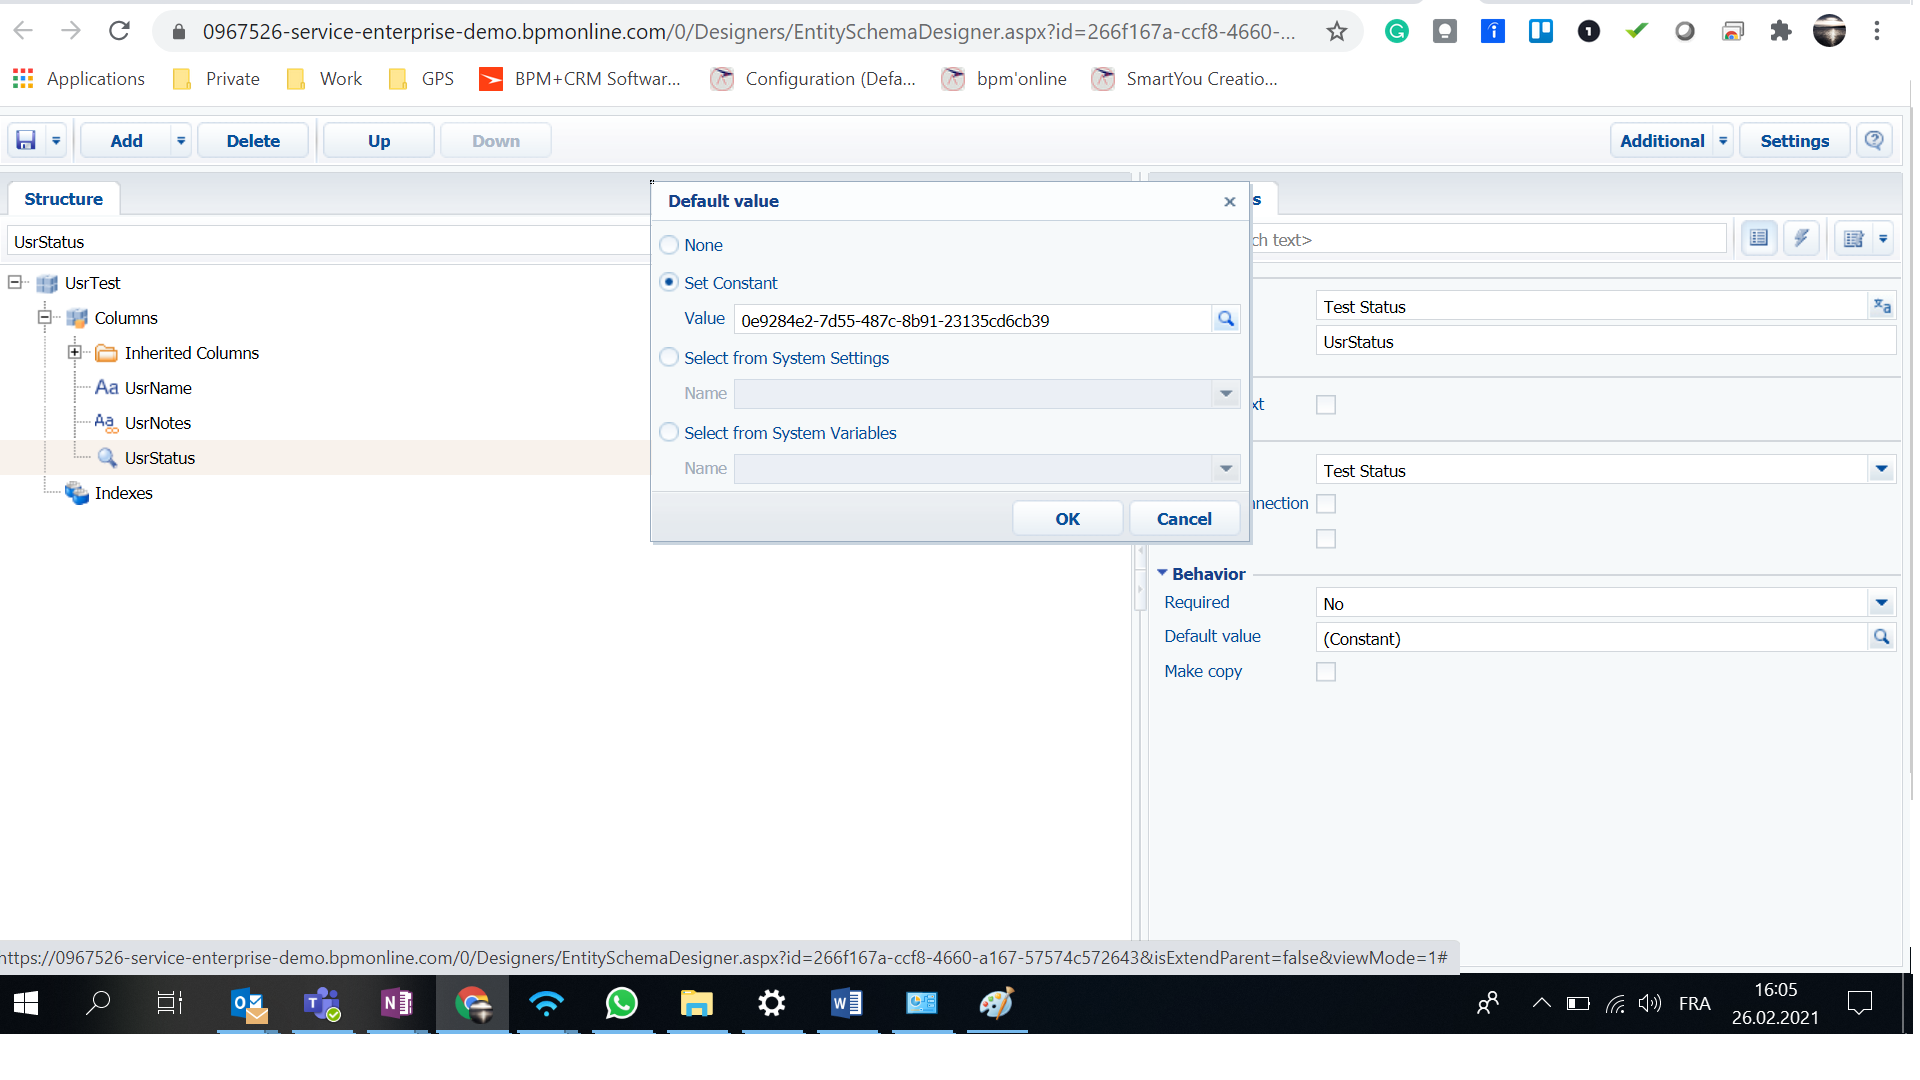Expand the Inherited Columns tree node
Screen dimensions: 1920x1080
pyautogui.click(x=76, y=352)
